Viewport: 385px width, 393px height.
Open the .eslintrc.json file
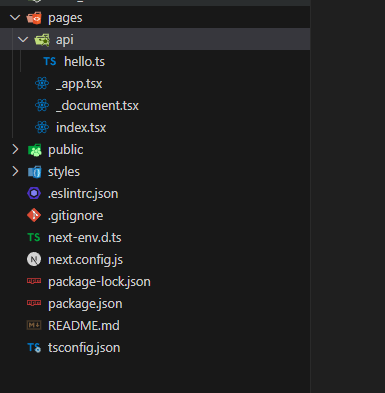click(x=83, y=194)
